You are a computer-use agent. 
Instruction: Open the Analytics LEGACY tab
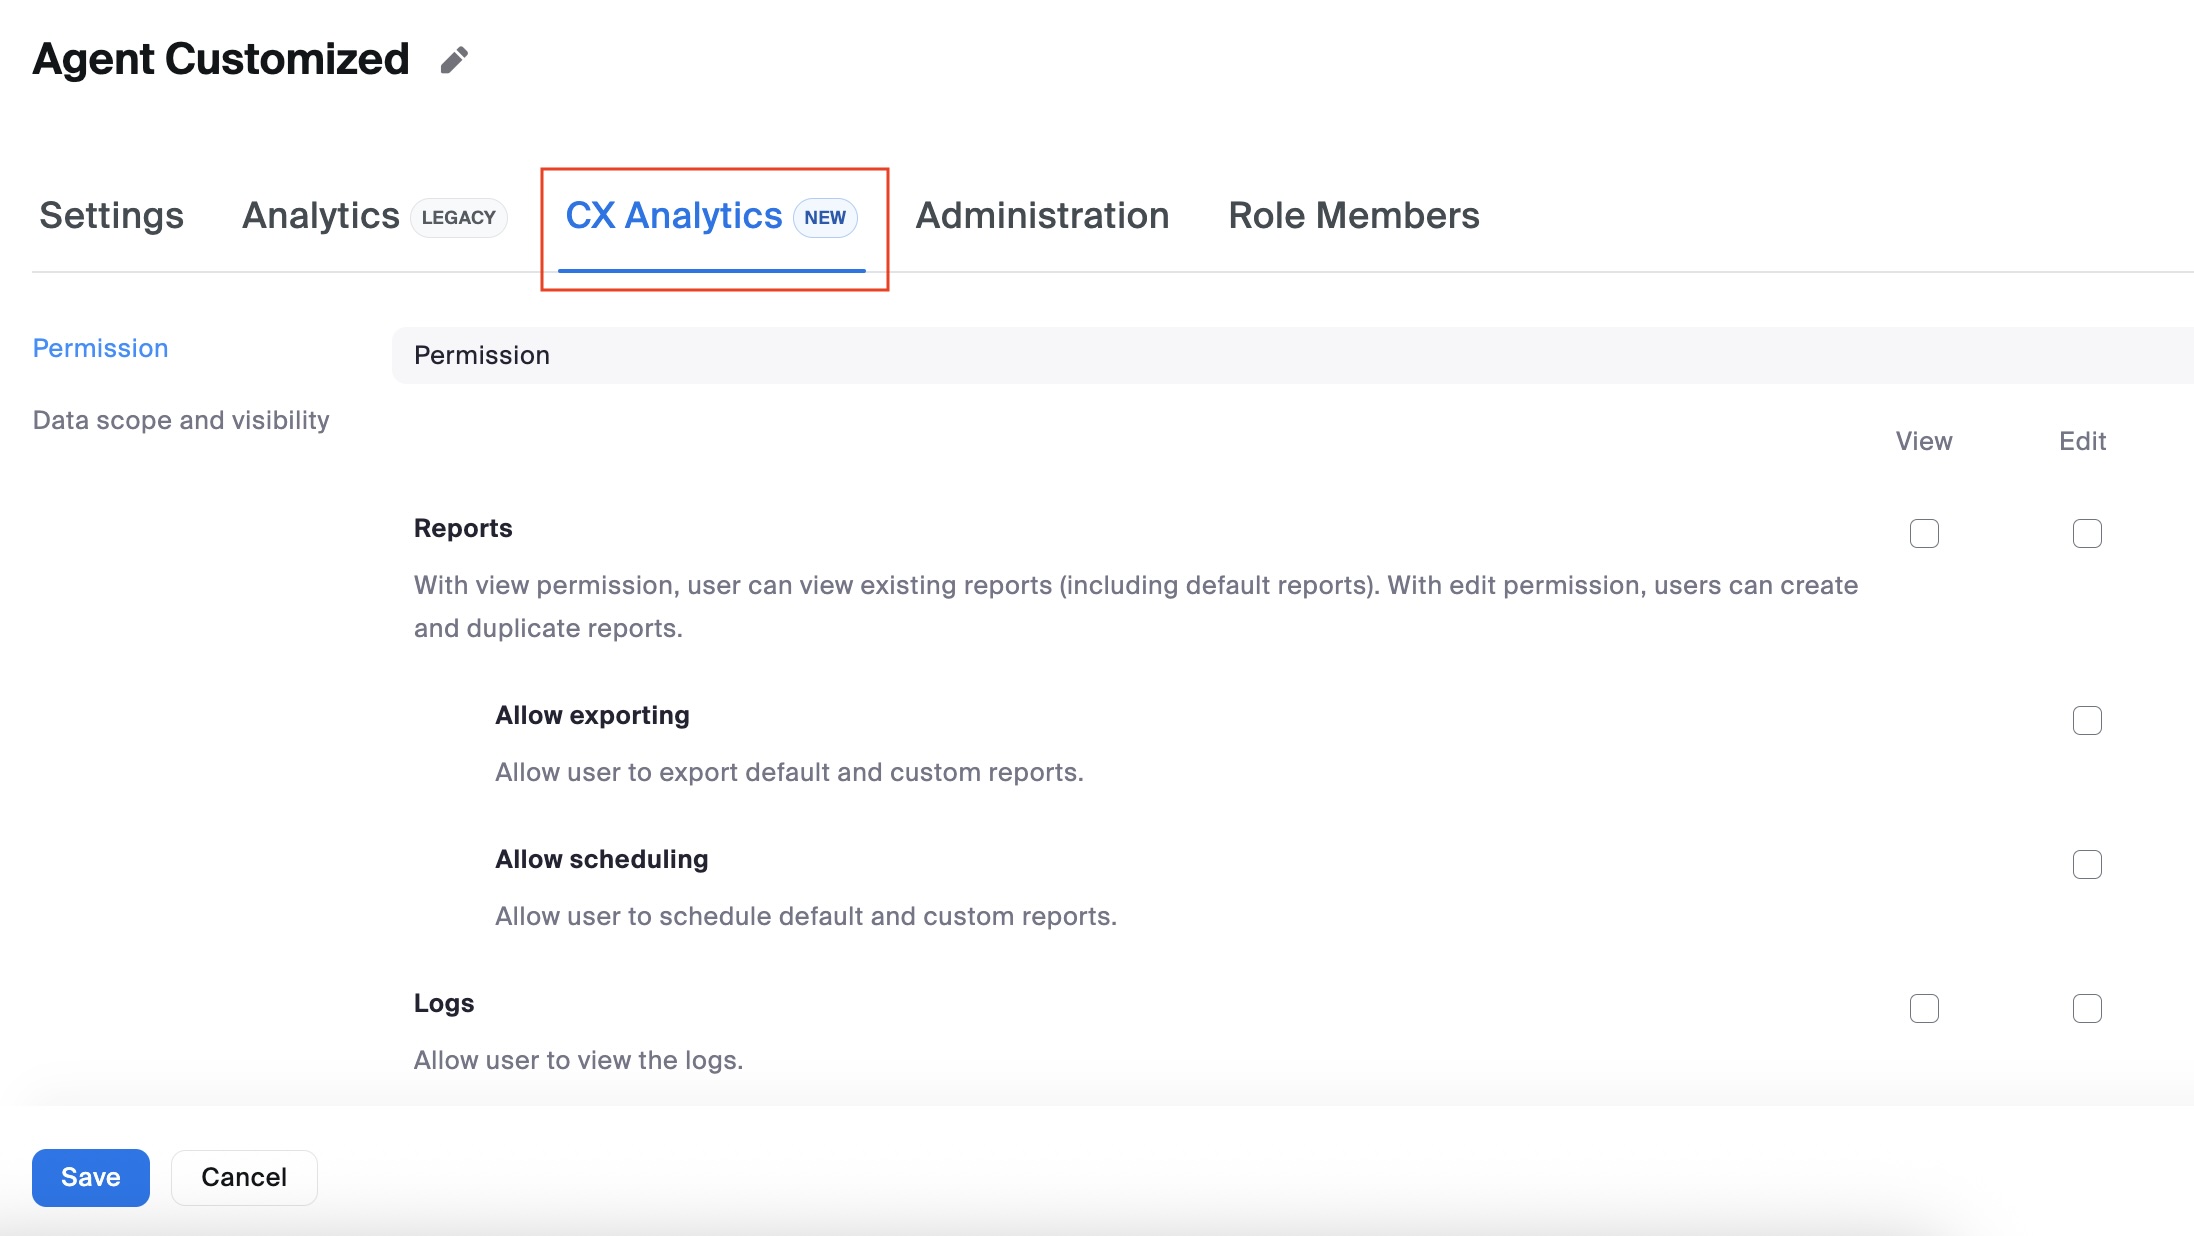tap(320, 215)
